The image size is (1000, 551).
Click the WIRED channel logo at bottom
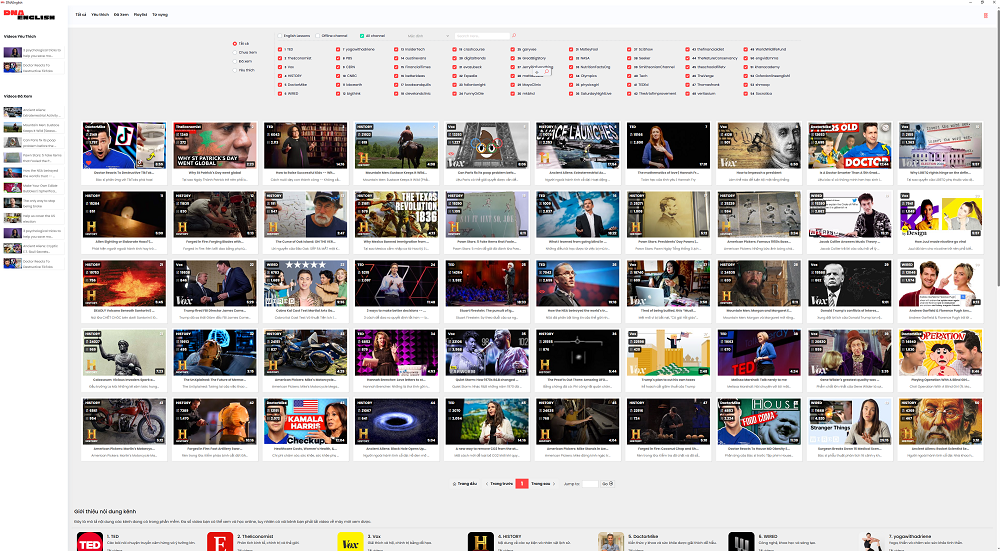coord(741,541)
